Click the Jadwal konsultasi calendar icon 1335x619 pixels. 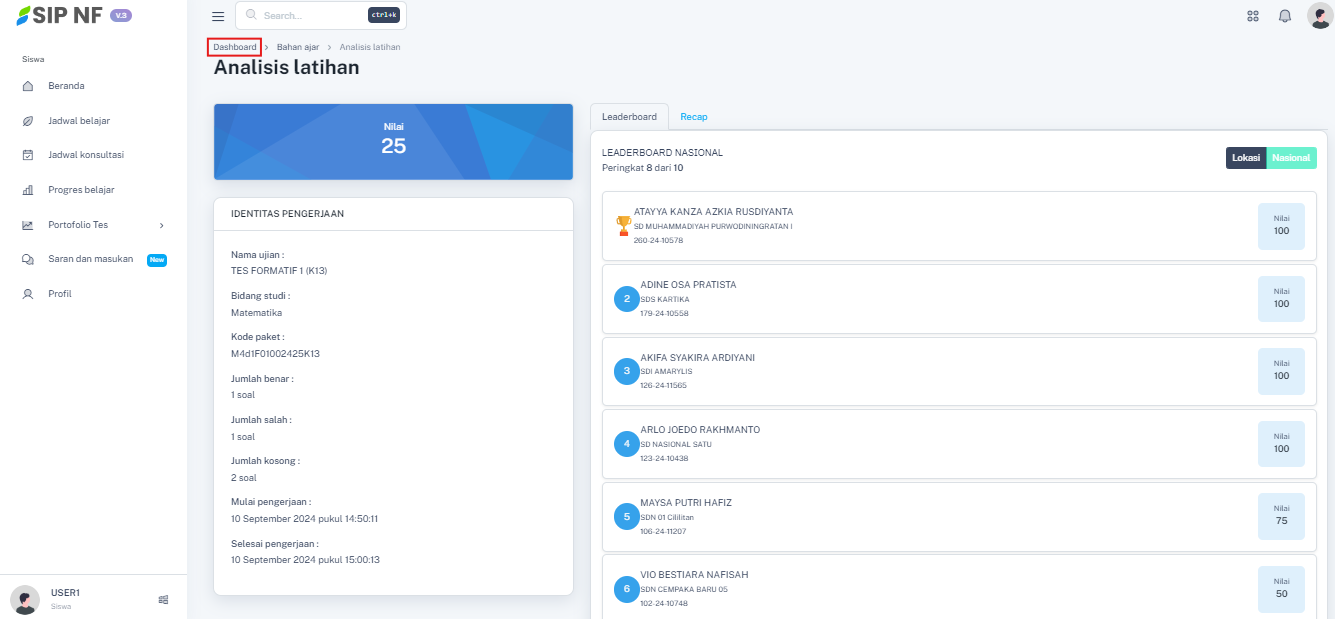pos(28,155)
